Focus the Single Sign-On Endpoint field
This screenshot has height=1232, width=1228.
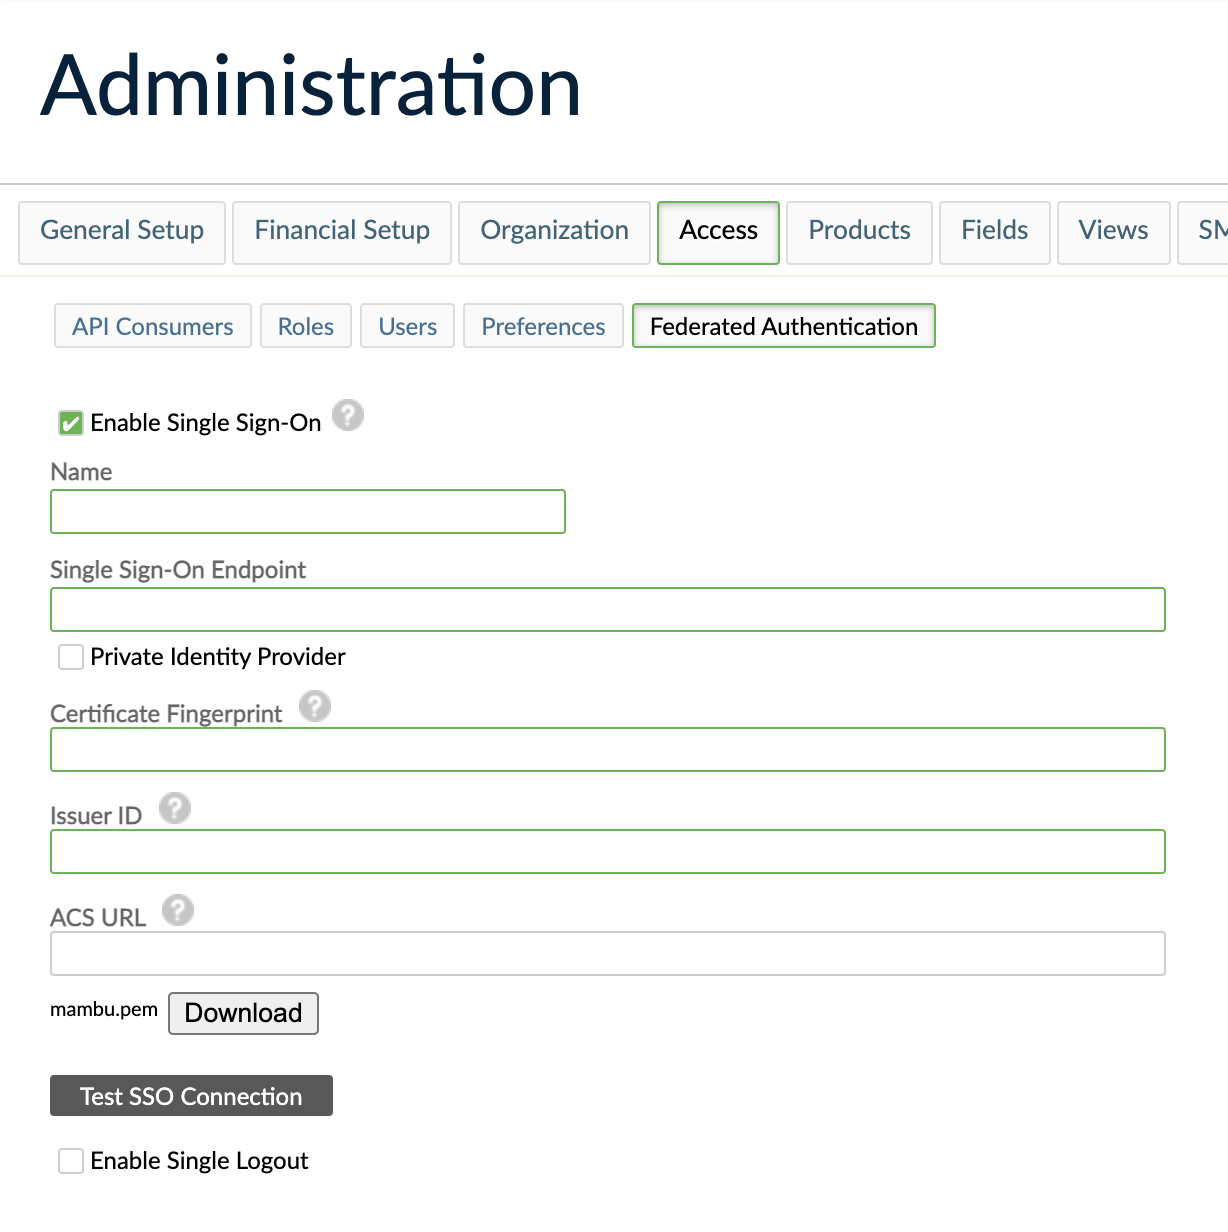(607, 609)
